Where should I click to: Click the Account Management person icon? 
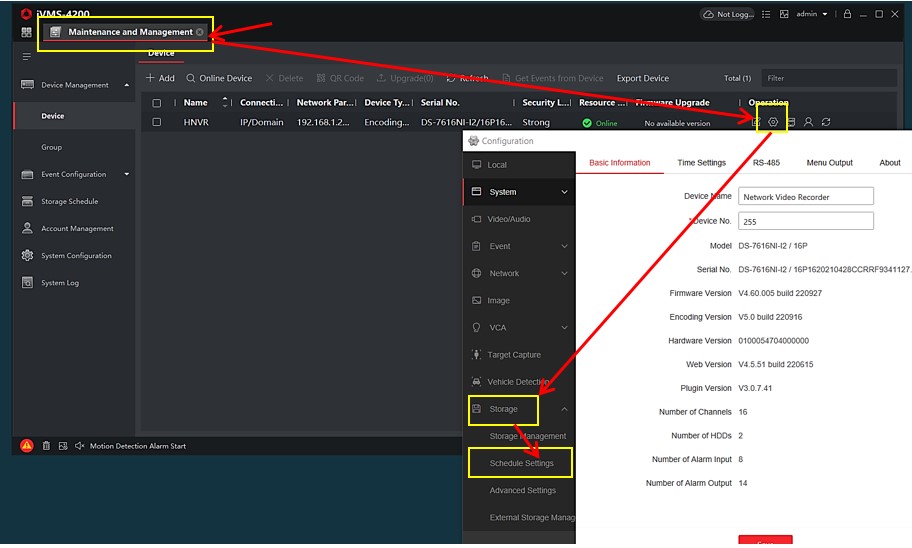(x=27, y=228)
